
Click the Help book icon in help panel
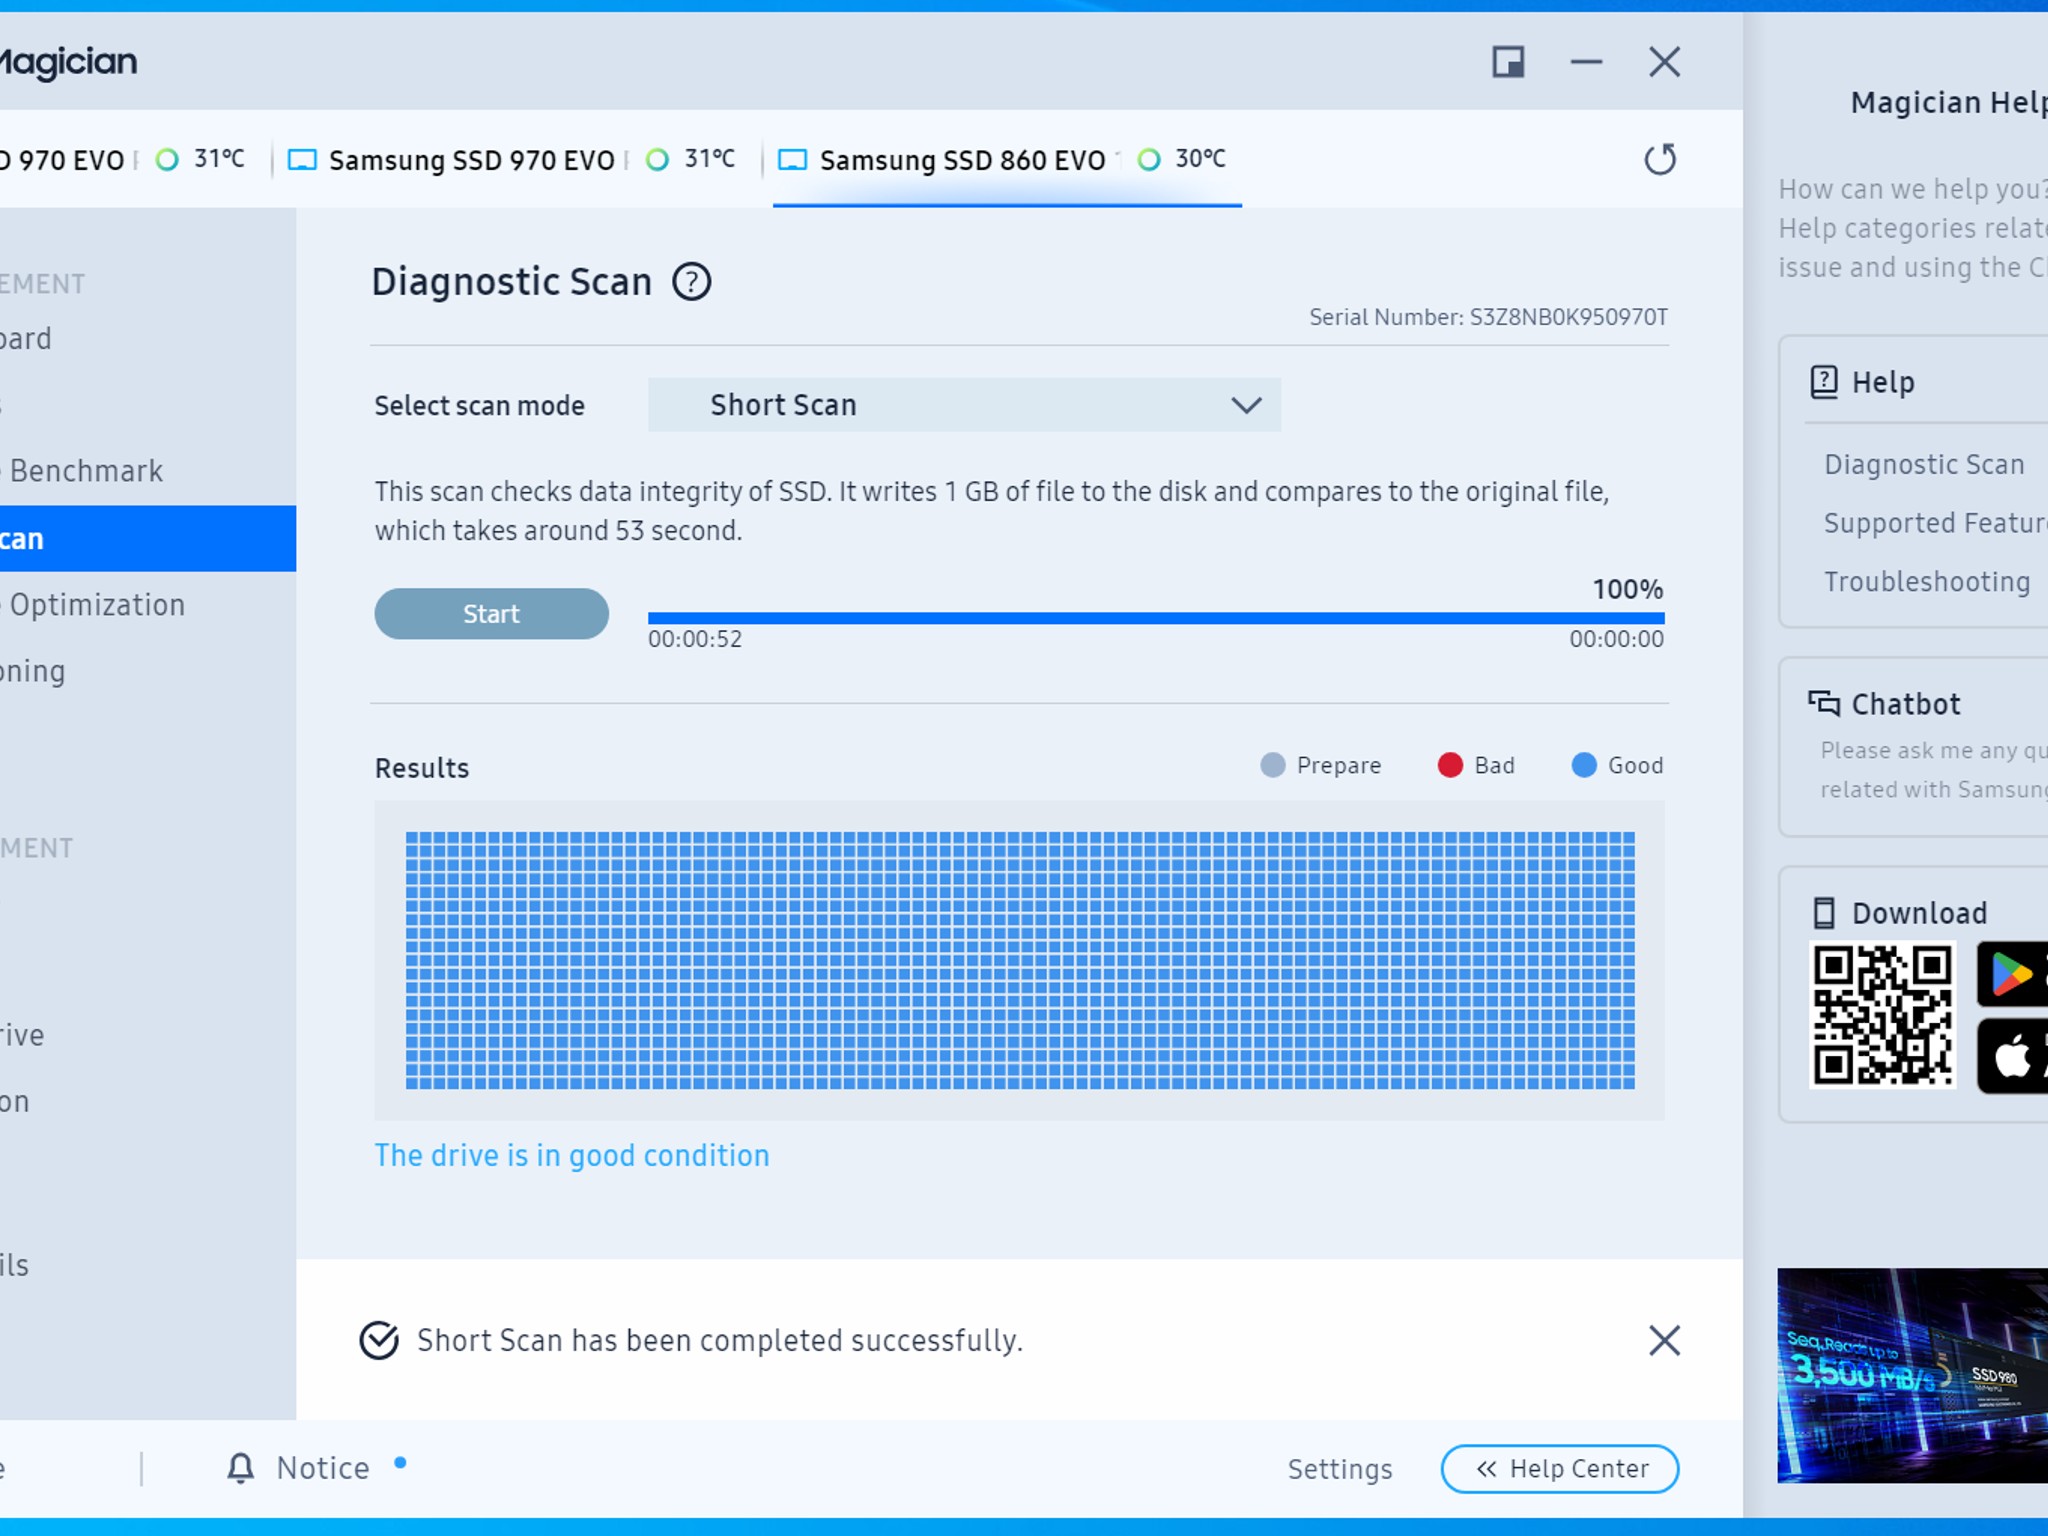(x=1824, y=382)
